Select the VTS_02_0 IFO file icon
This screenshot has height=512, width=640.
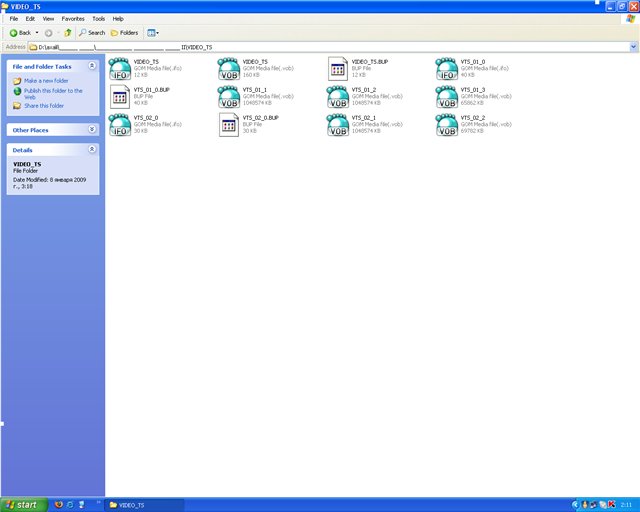pyautogui.click(x=120, y=125)
